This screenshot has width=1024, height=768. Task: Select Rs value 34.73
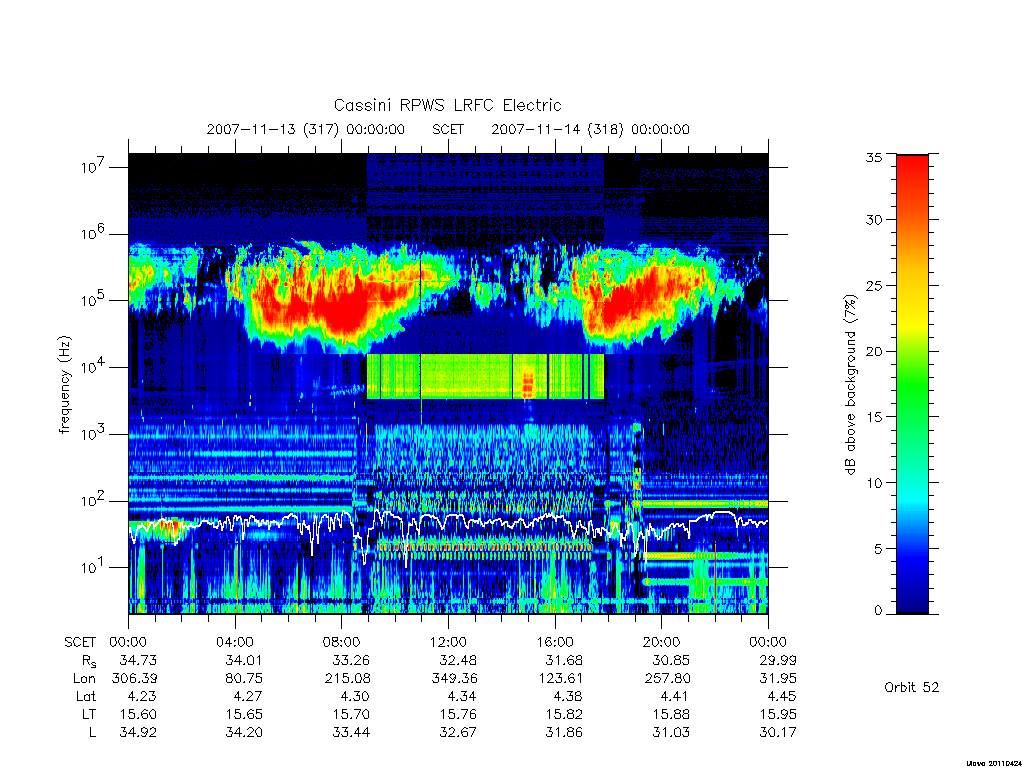pos(138,660)
